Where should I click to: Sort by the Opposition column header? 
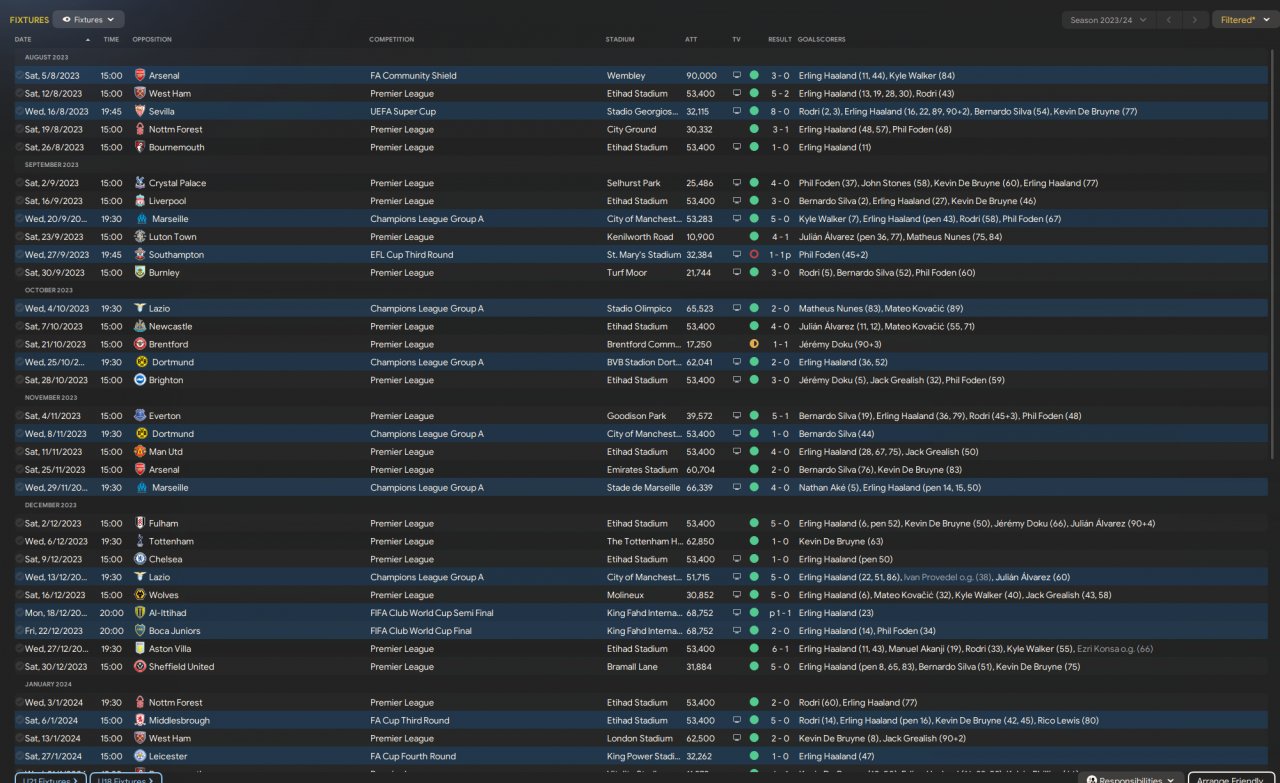click(152, 40)
